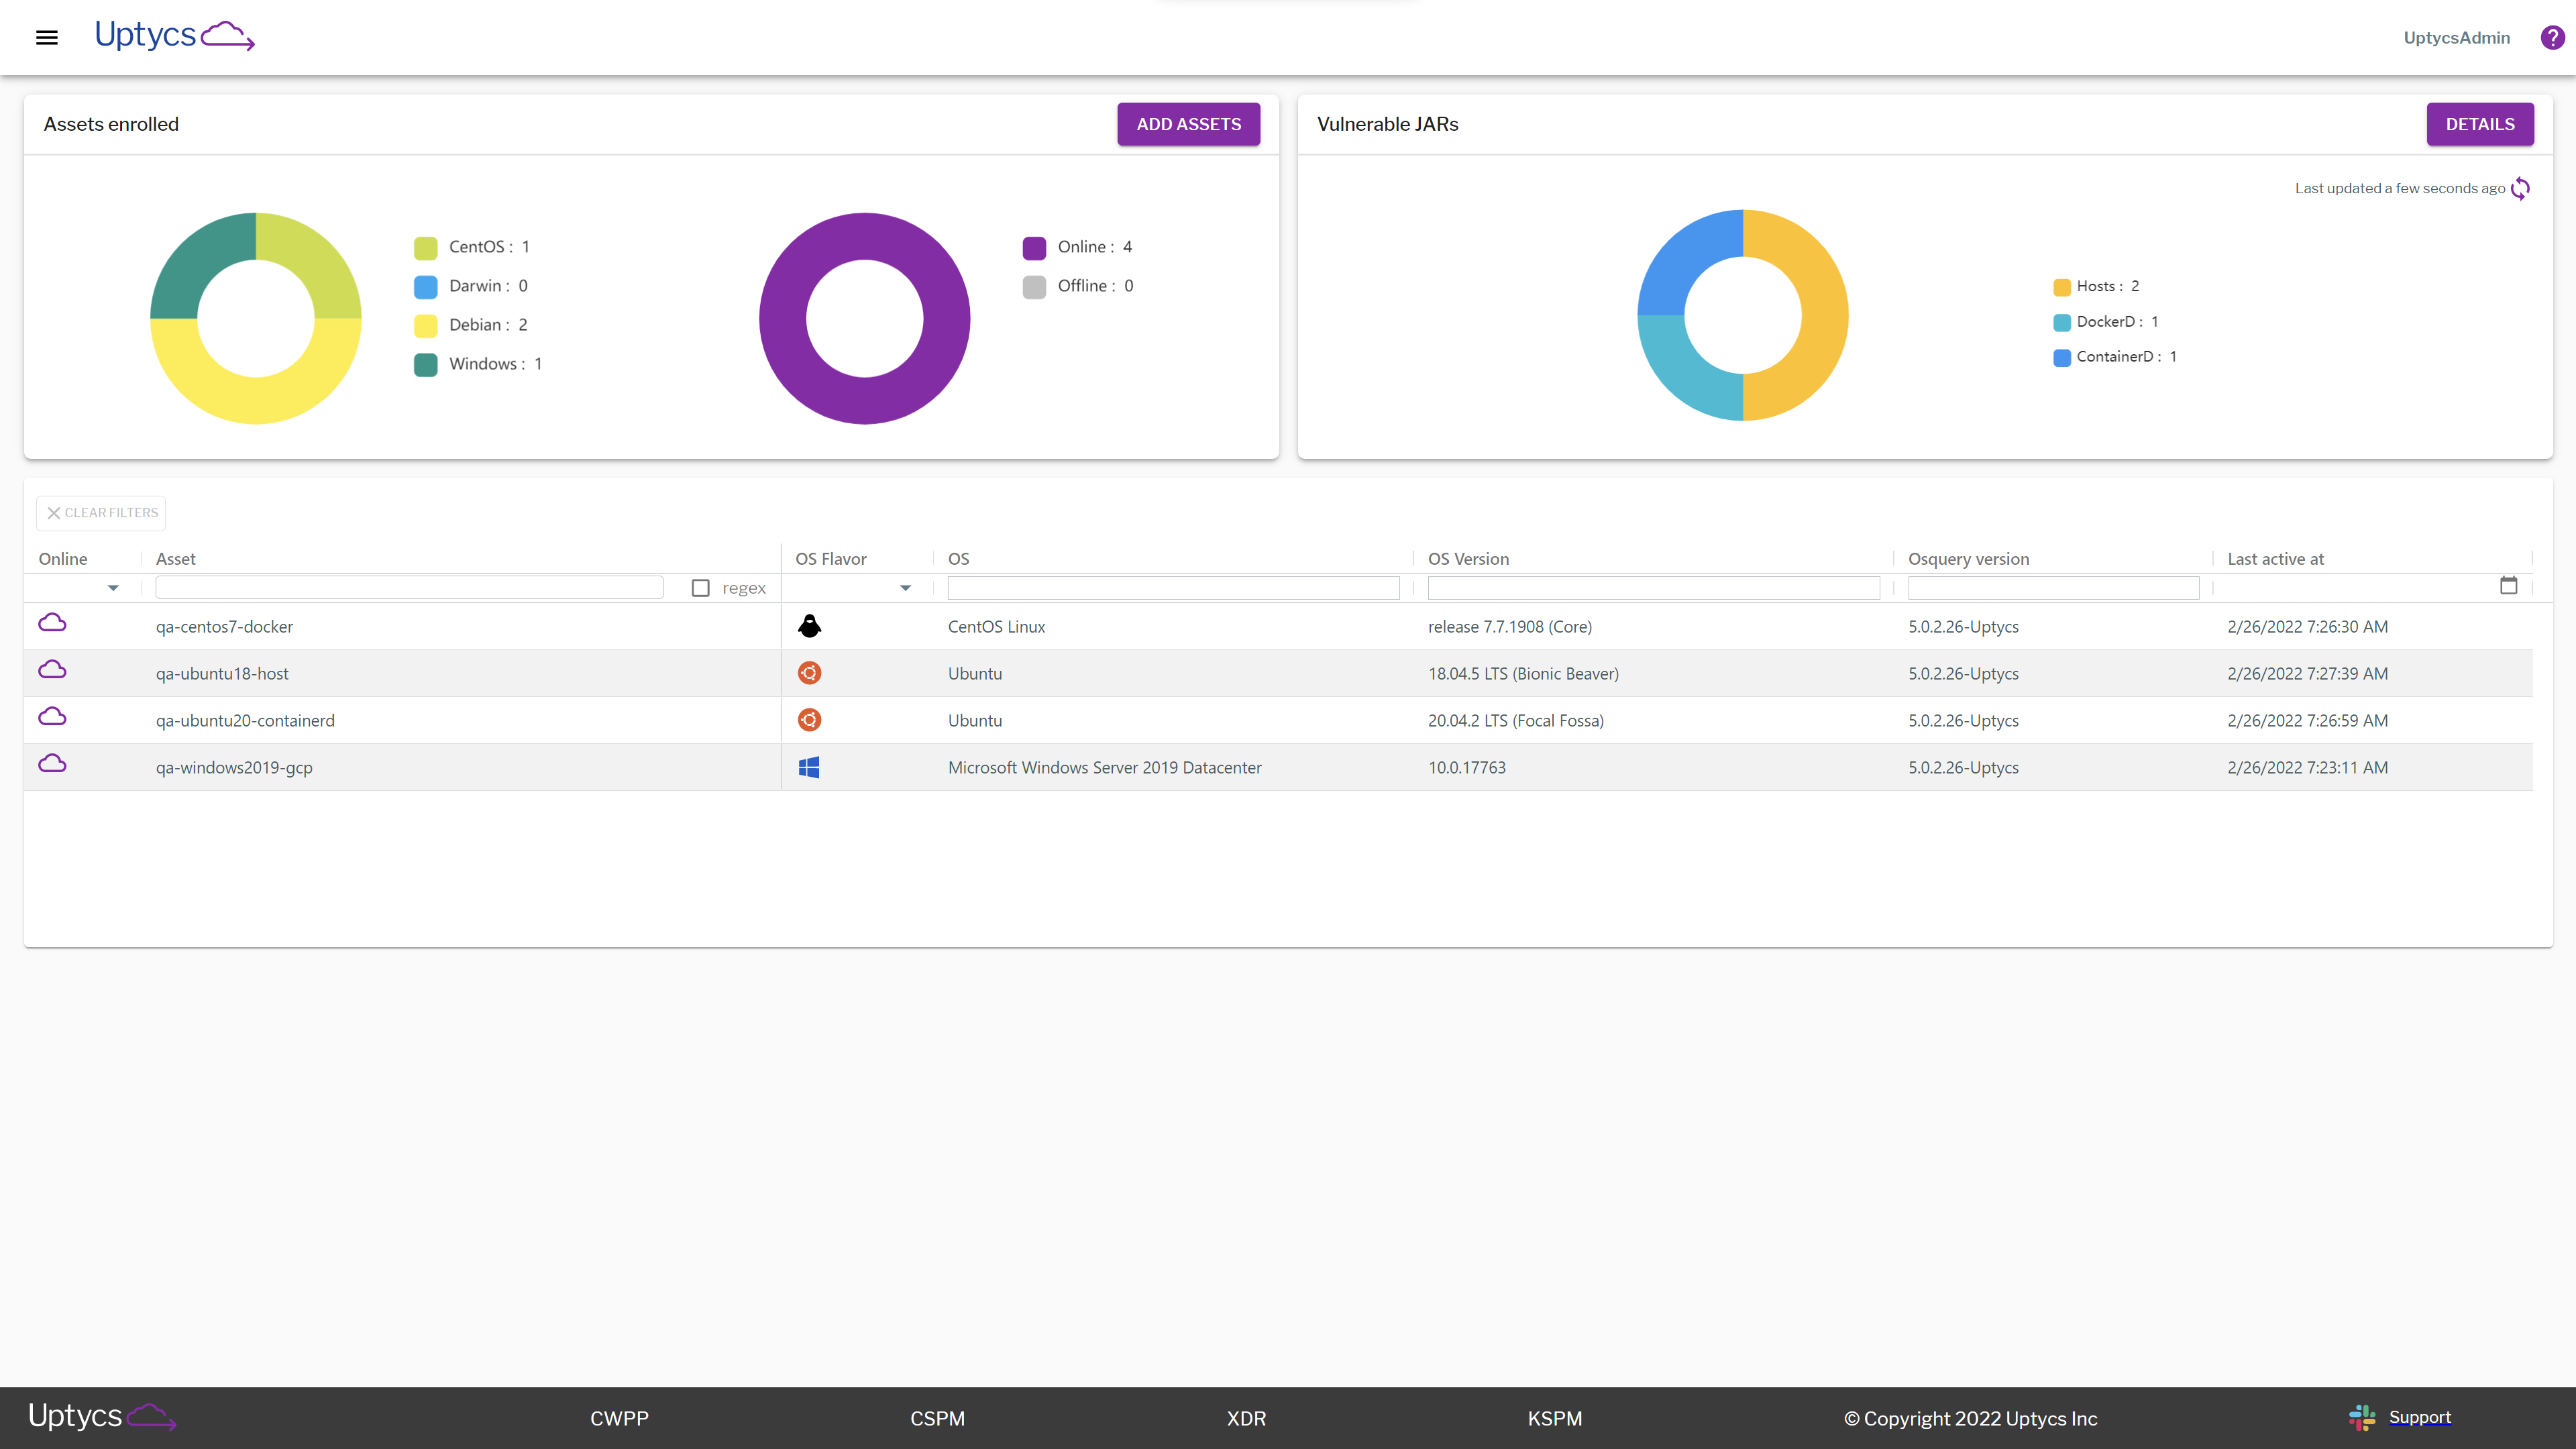Click Ubuntu icon for qa-ubuntu18-host row
The image size is (2576, 1449).
click(x=809, y=673)
